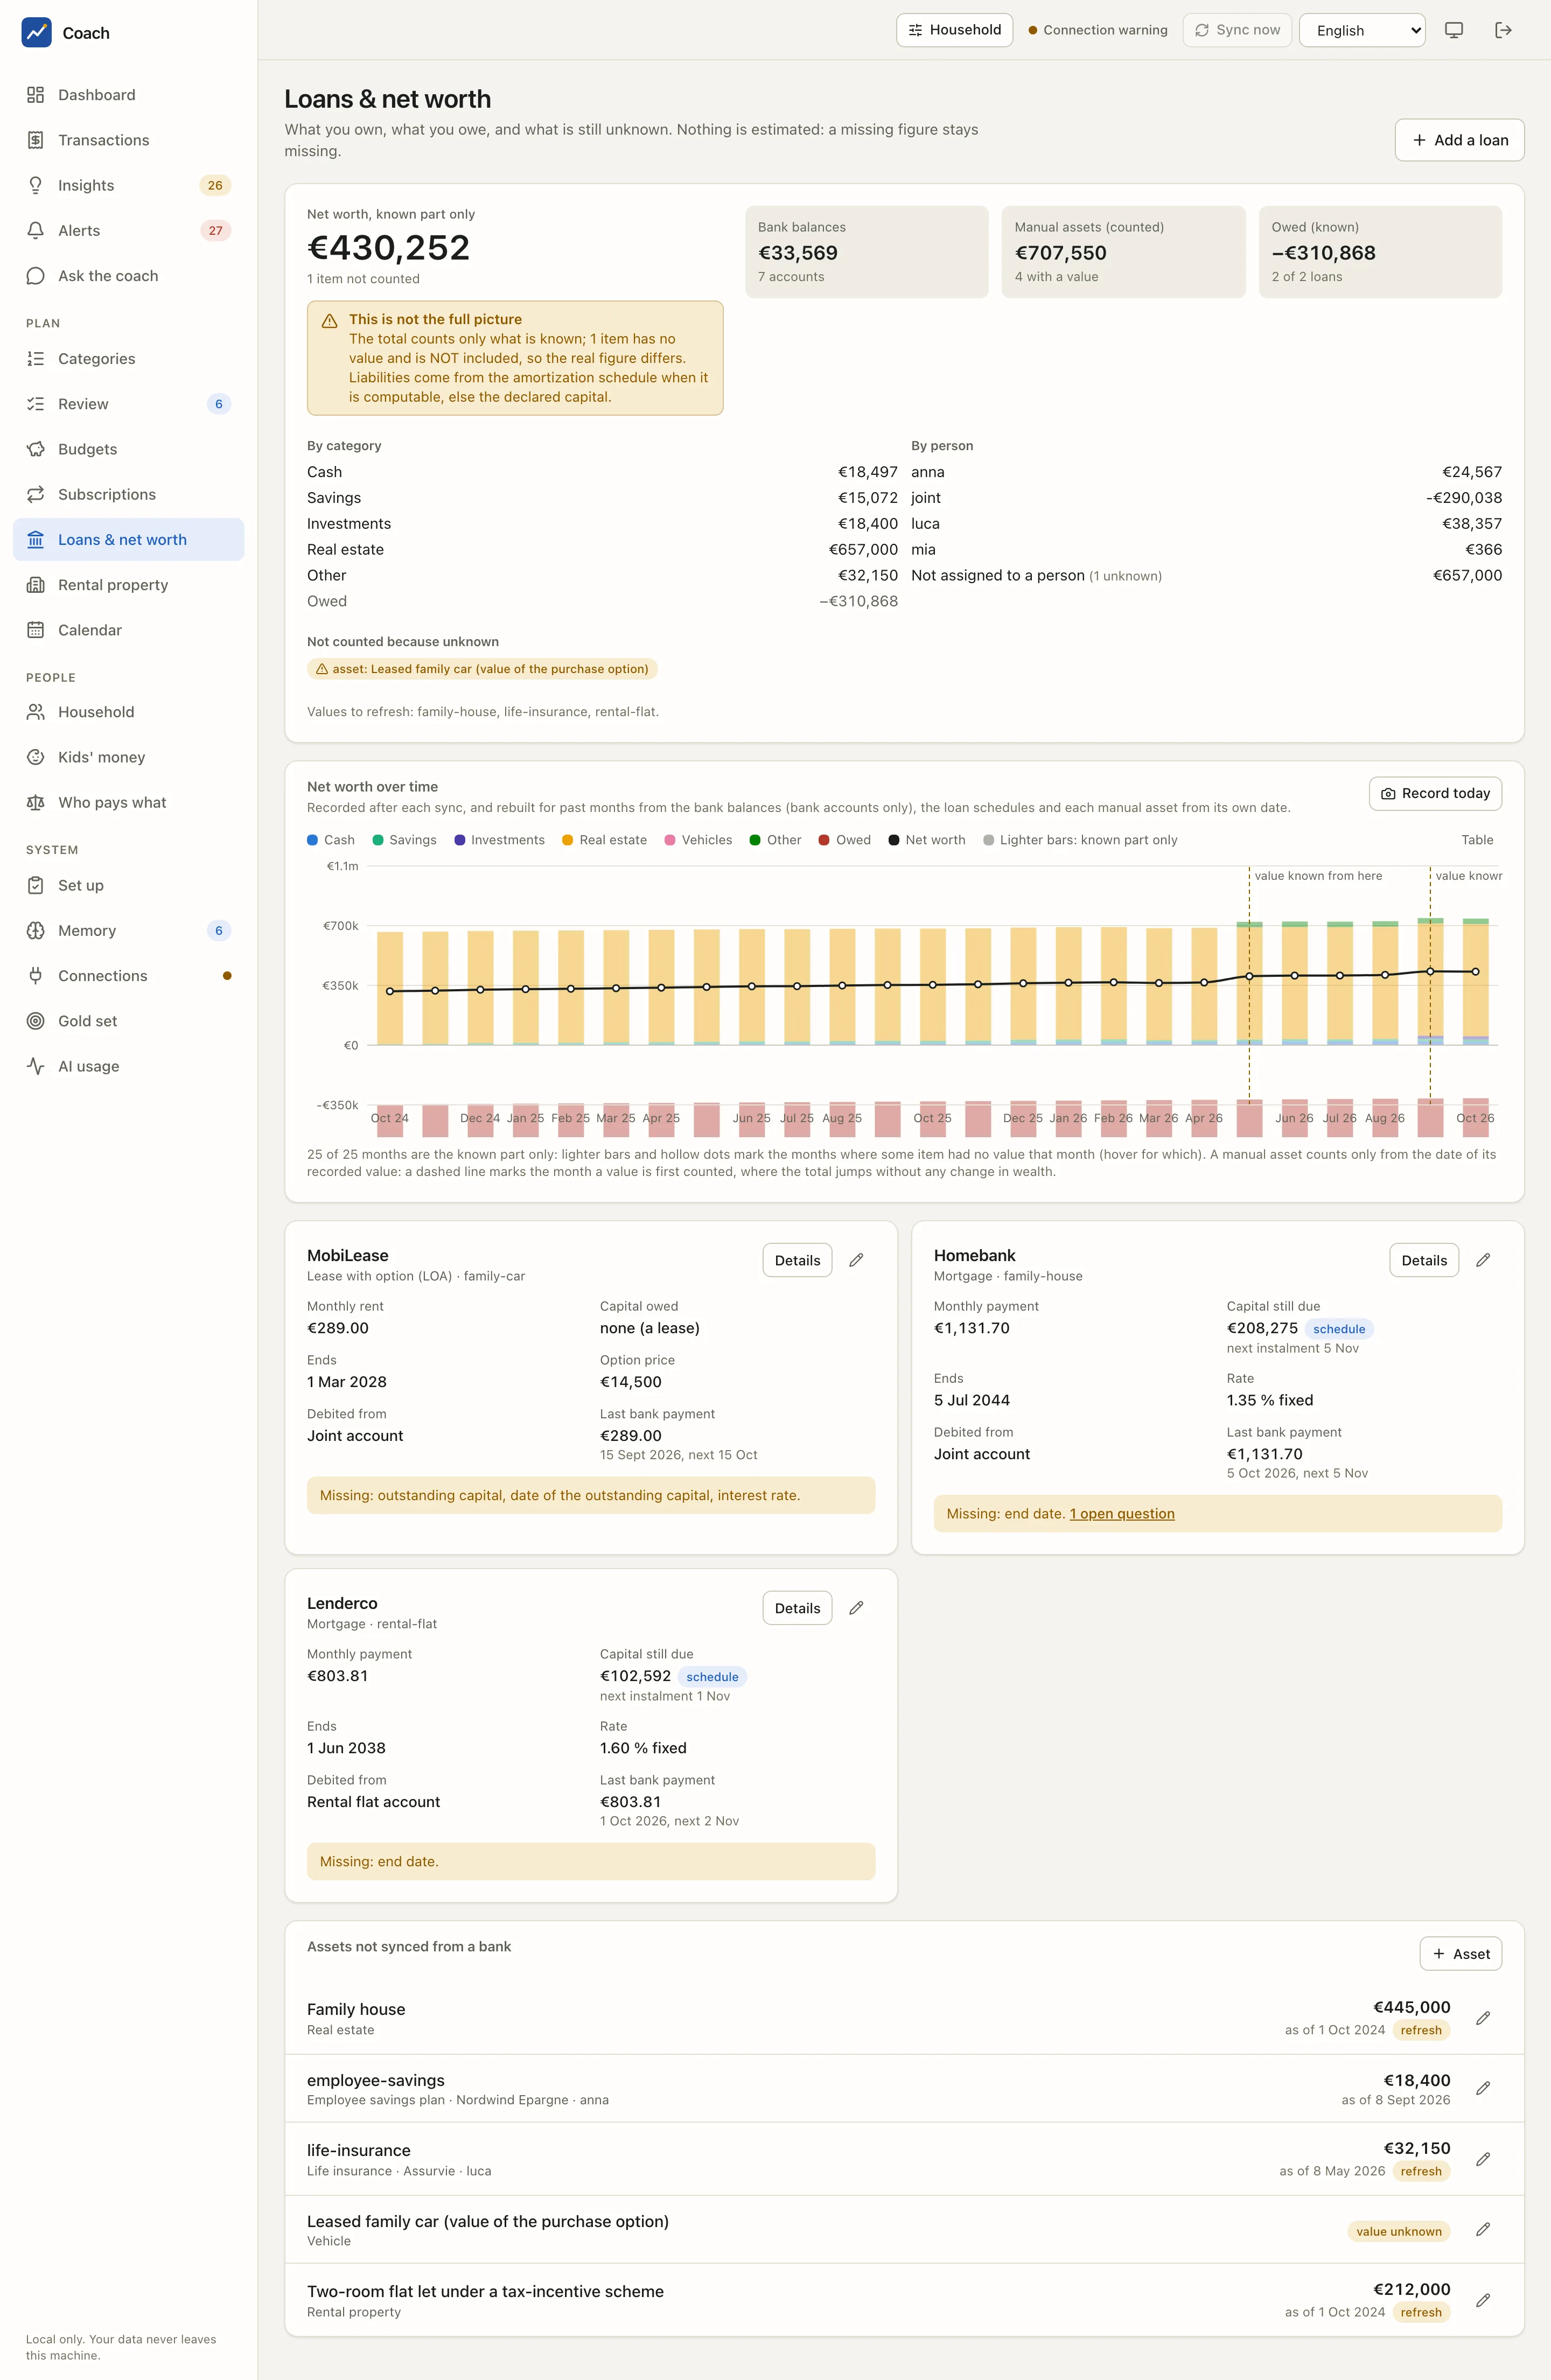The height and width of the screenshot is (2380, 1551).
Task: Edit the Homebank loan with pencil icon
Action: [1483, 1260]
